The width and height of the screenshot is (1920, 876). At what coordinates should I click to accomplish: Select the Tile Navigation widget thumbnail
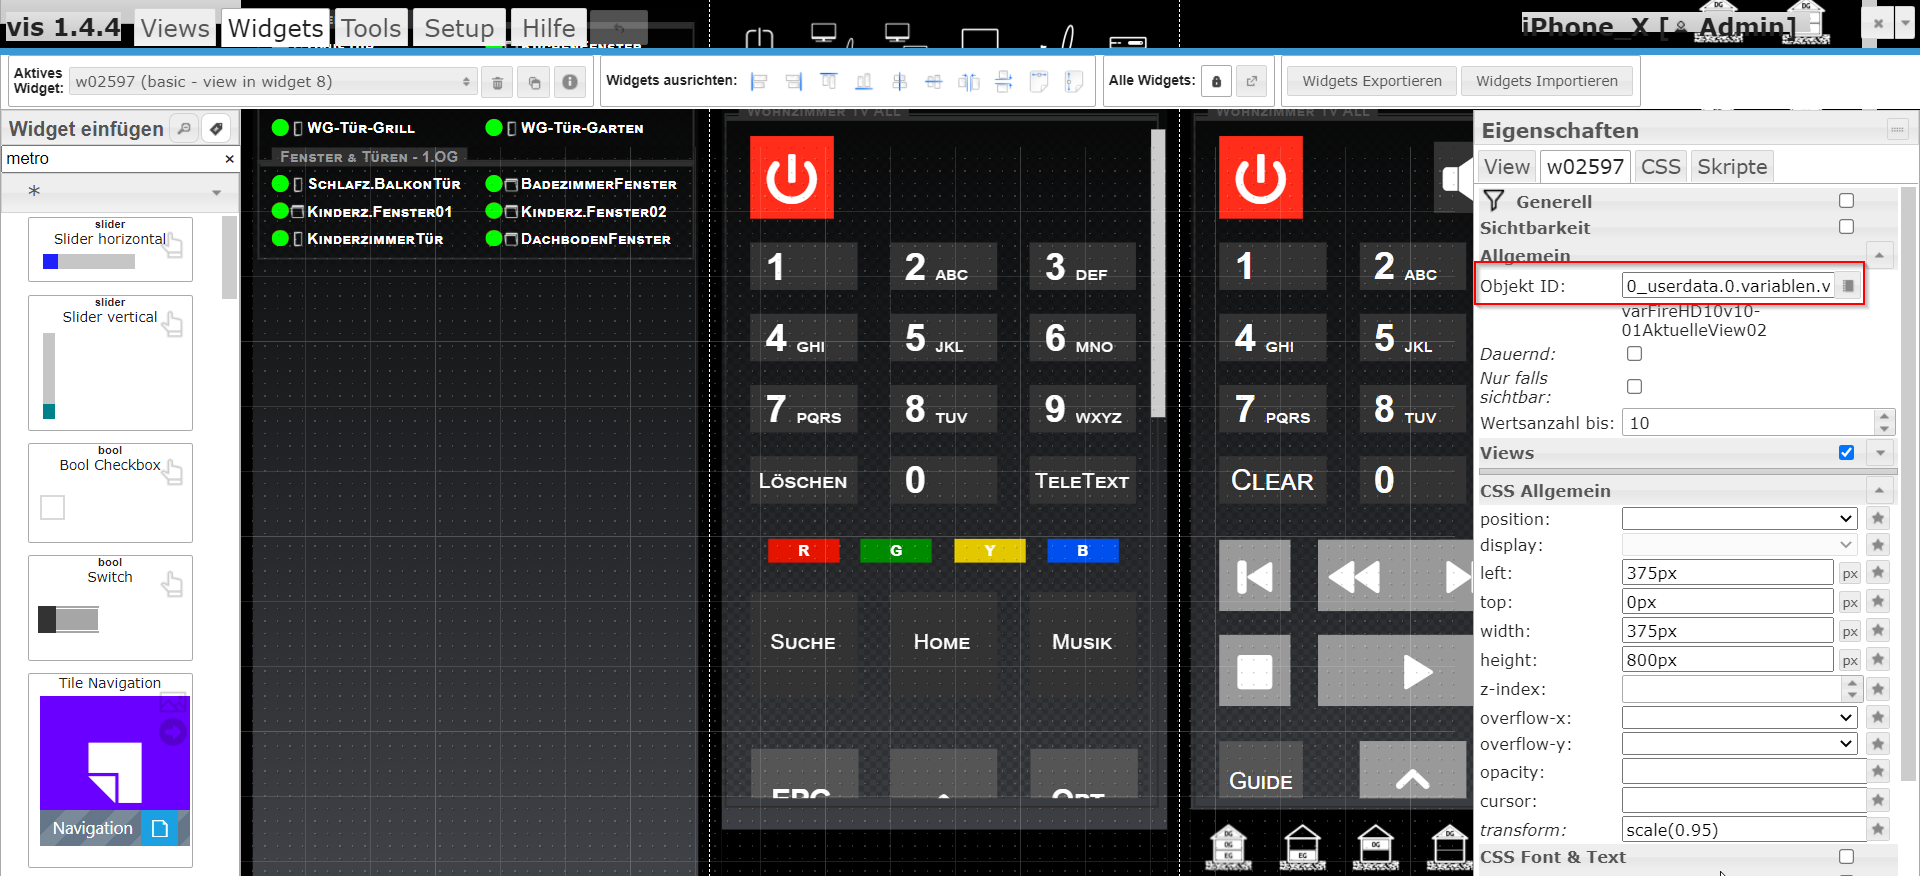(x=110, y=770)
